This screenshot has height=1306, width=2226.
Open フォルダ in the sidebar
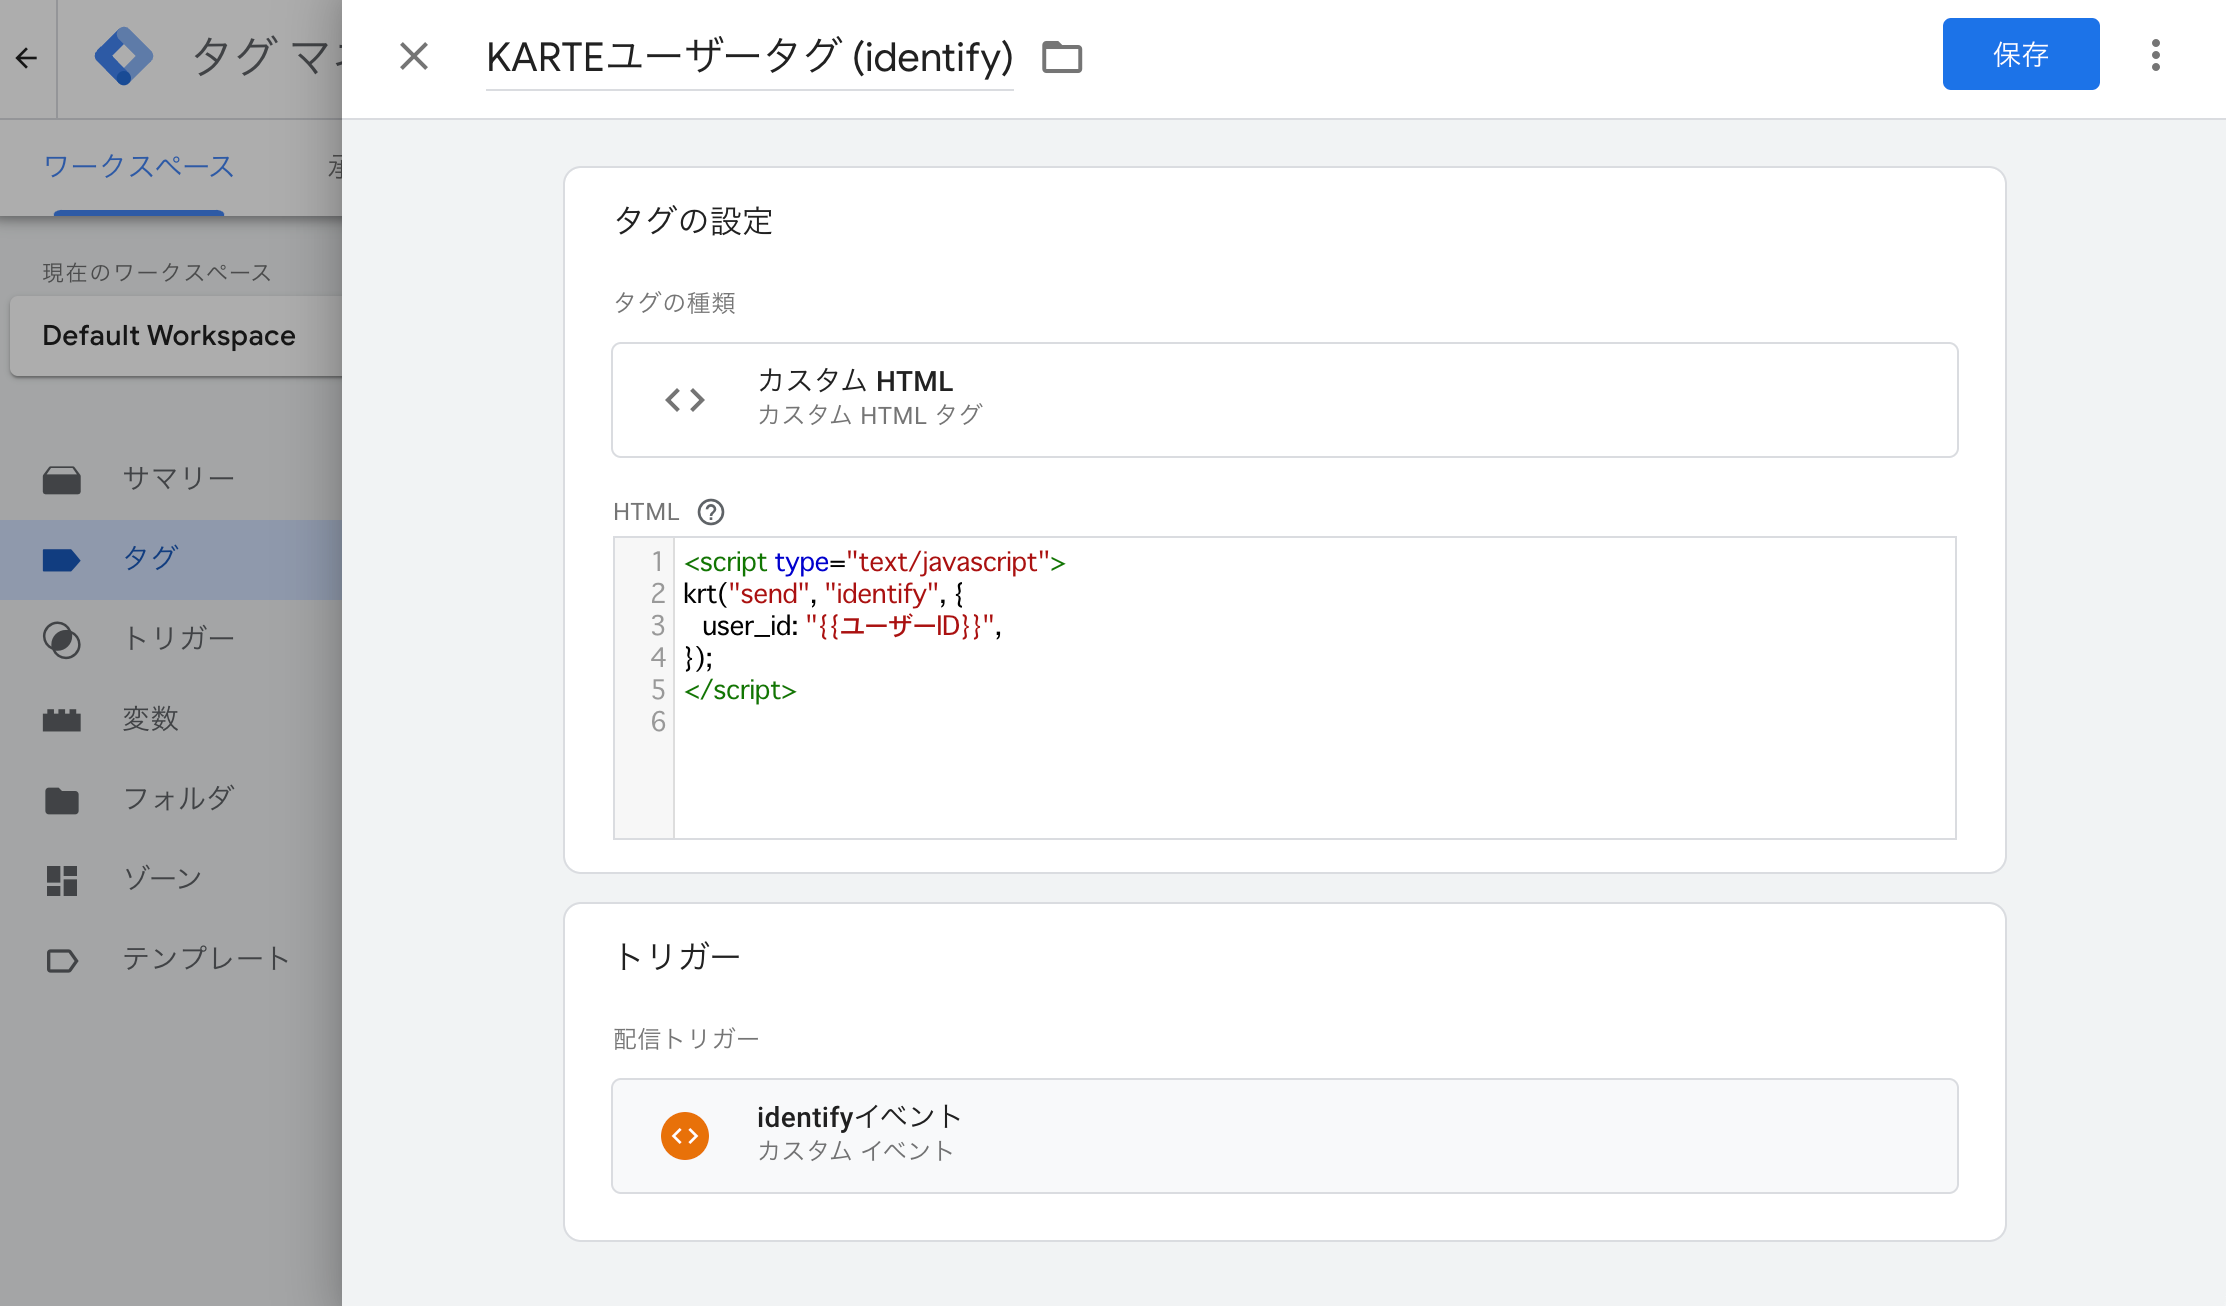[171, 799]
